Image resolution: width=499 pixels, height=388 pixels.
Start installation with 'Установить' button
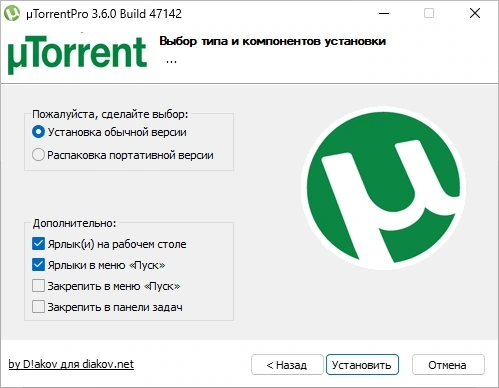click(x=362, y=365)
